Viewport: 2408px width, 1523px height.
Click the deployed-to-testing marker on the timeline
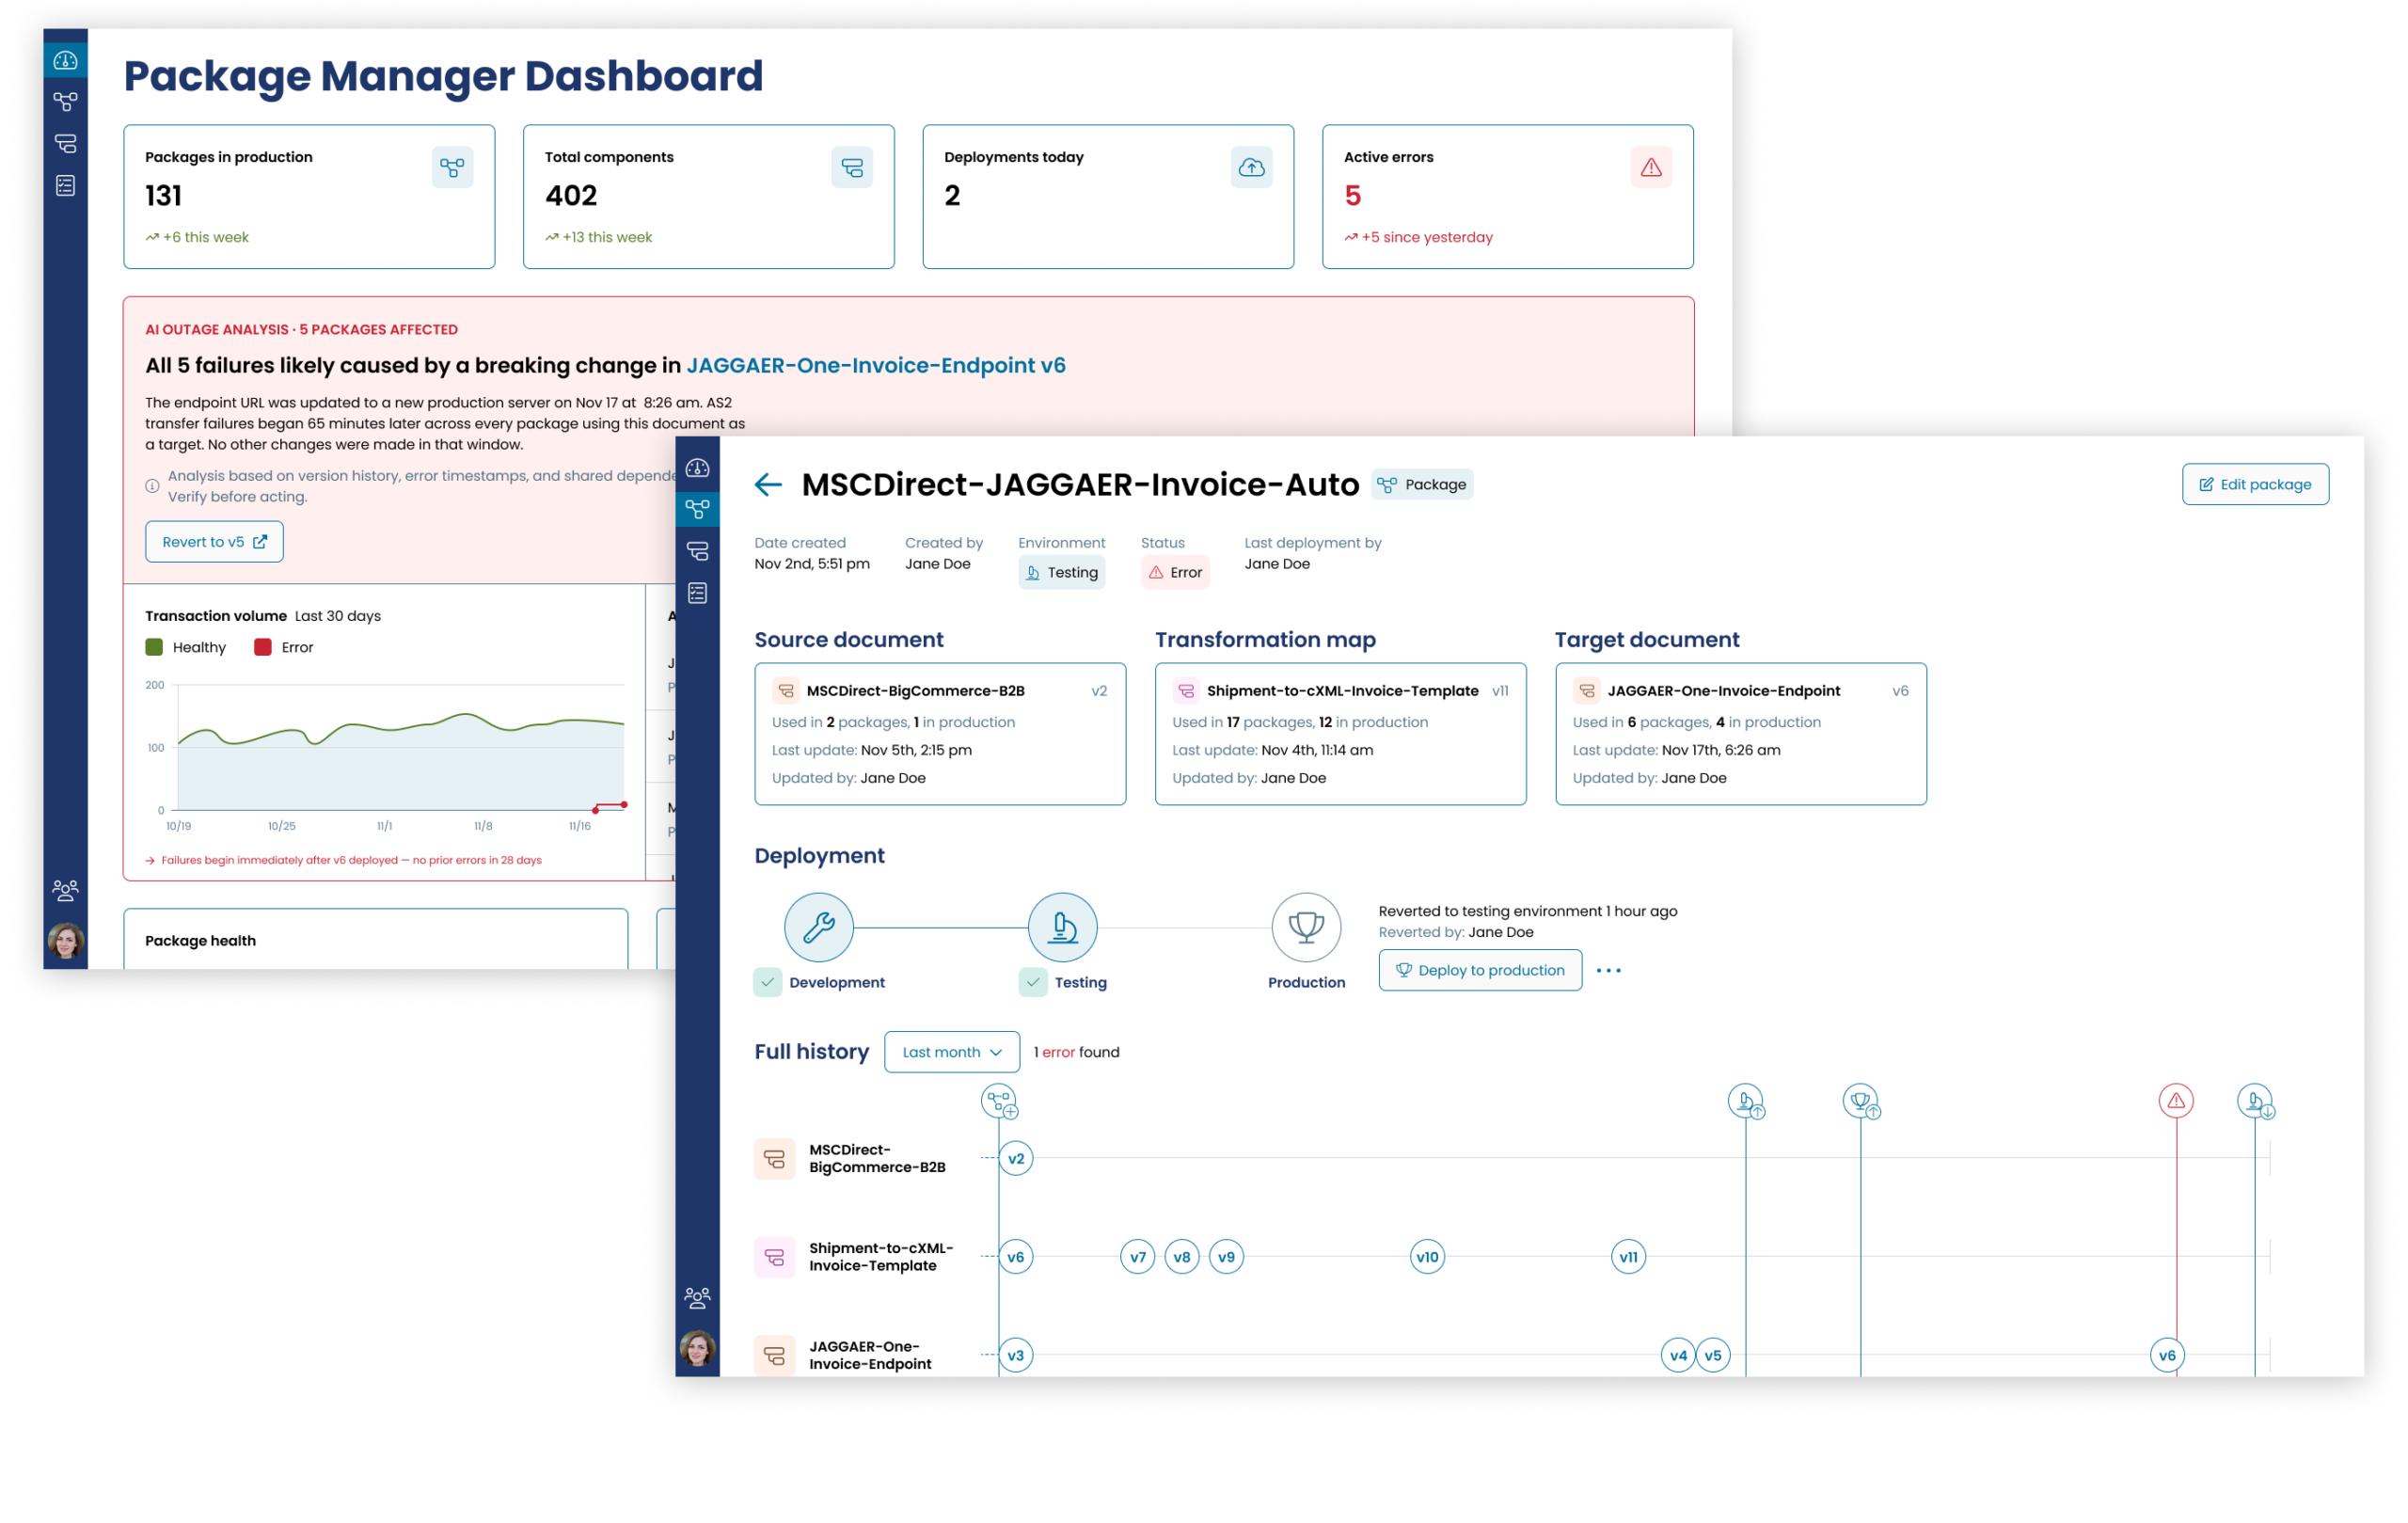[1746, 1102]
